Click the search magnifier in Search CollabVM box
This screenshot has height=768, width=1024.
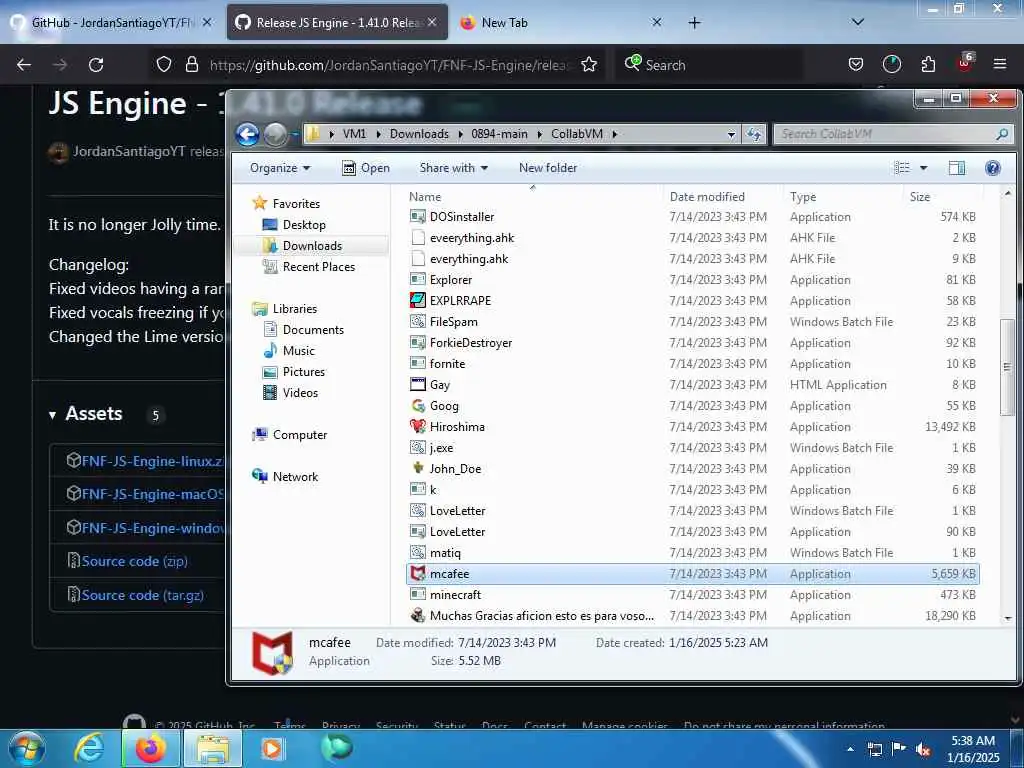pos(1002,134)
